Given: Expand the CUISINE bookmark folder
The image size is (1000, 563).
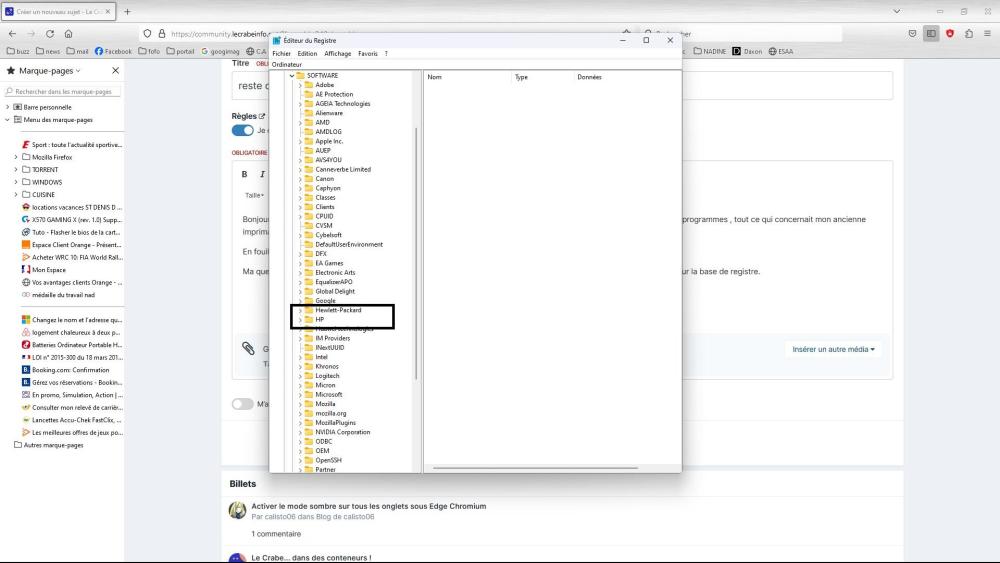Looking at the screenshot, I should (x=16, y=194).
